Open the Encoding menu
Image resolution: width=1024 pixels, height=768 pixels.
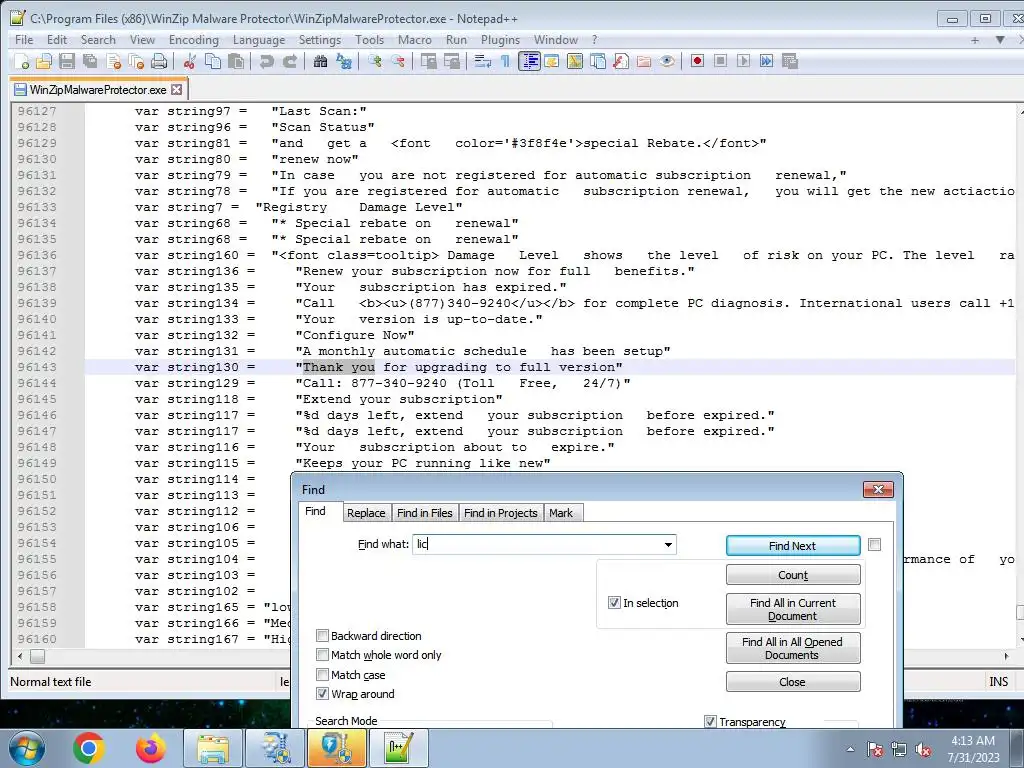[194, 40]
